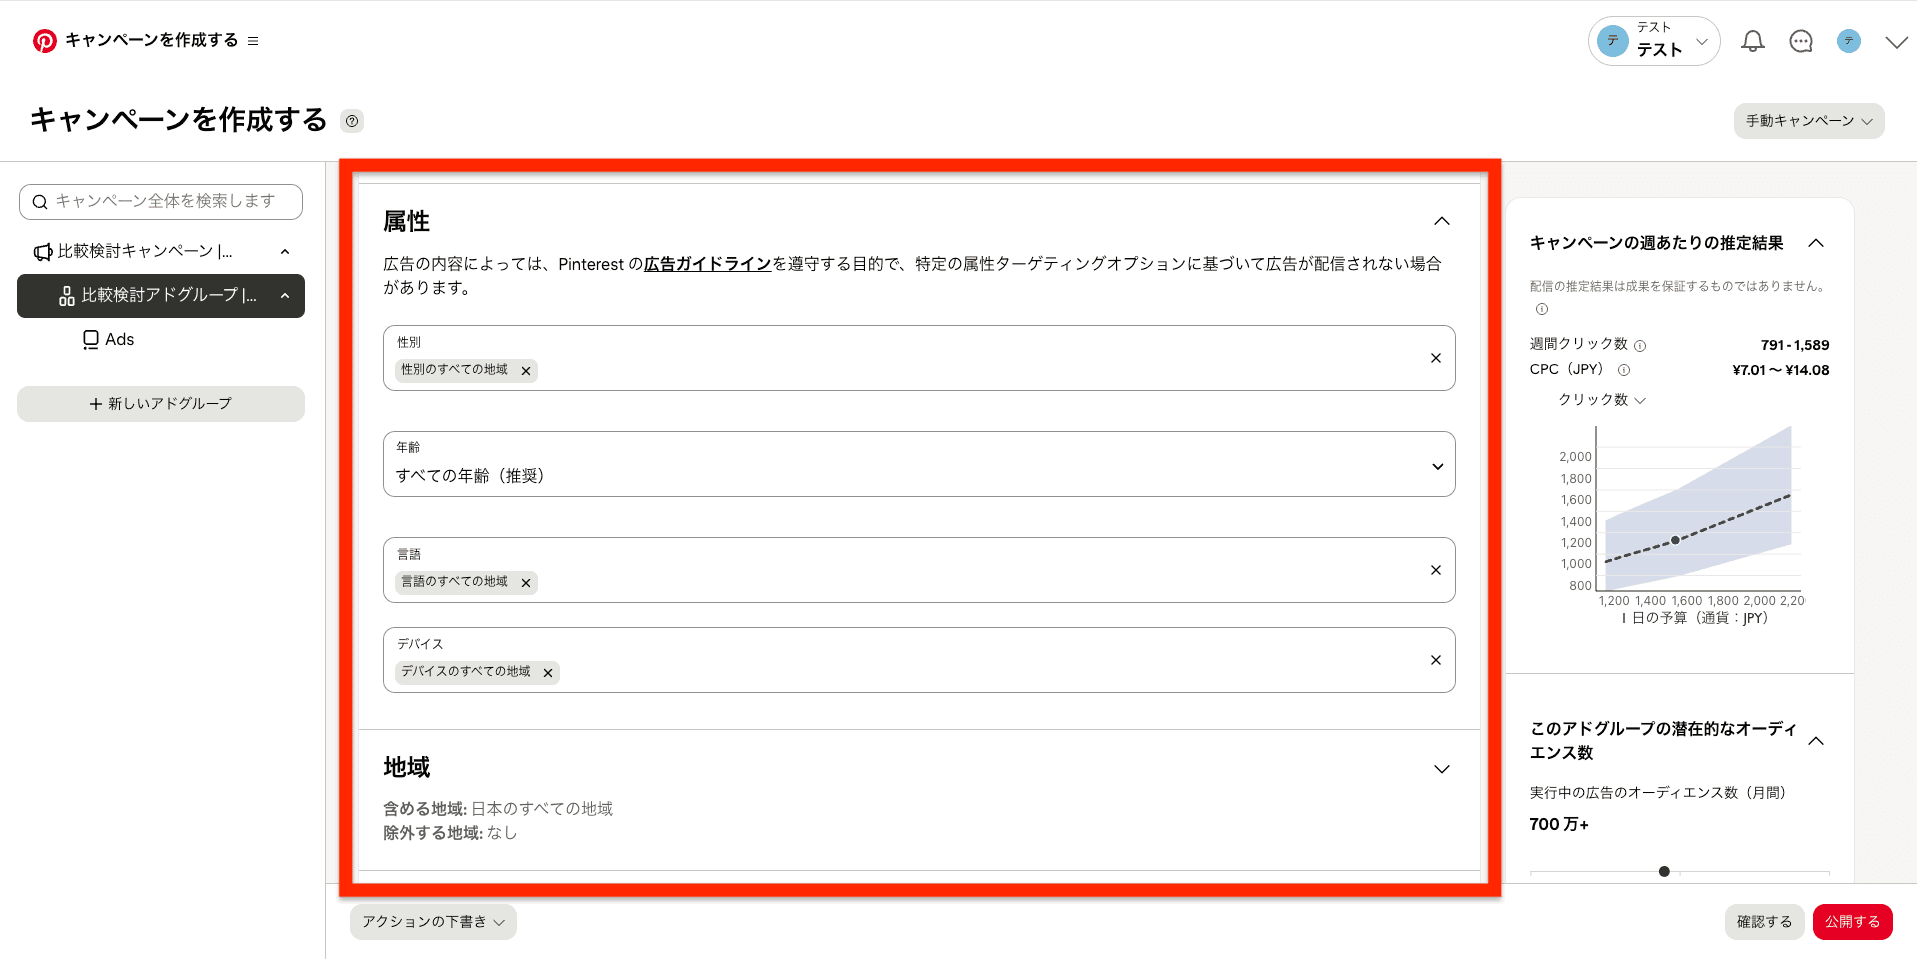This screenshot has height=959, width=1917.
Task: Click the 確認する button
Action: point(1764,922)
